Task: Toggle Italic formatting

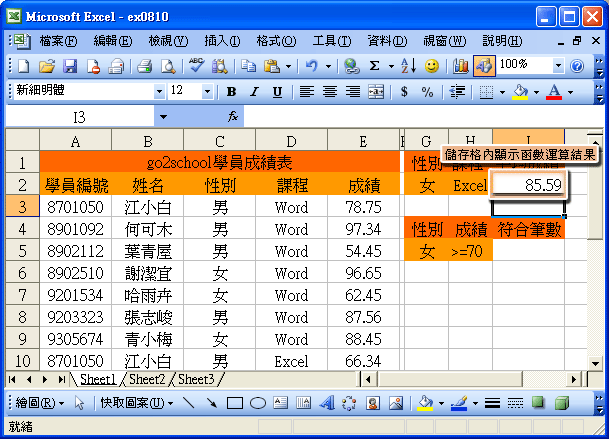Action: click(254, 91)
